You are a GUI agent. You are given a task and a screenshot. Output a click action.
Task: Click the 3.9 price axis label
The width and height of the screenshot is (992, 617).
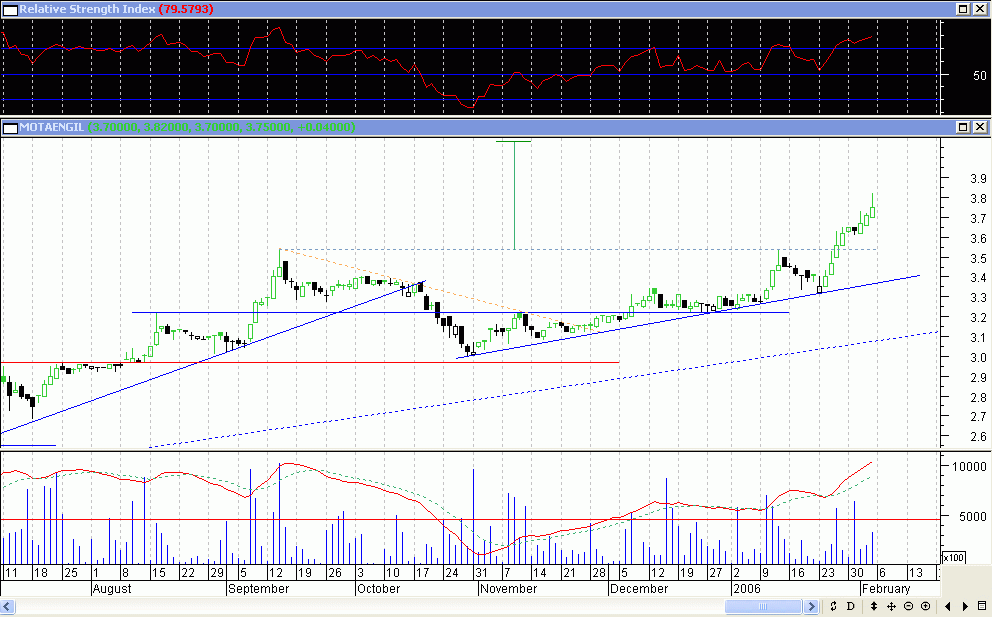pyautogui.click(x=978, y=179)
